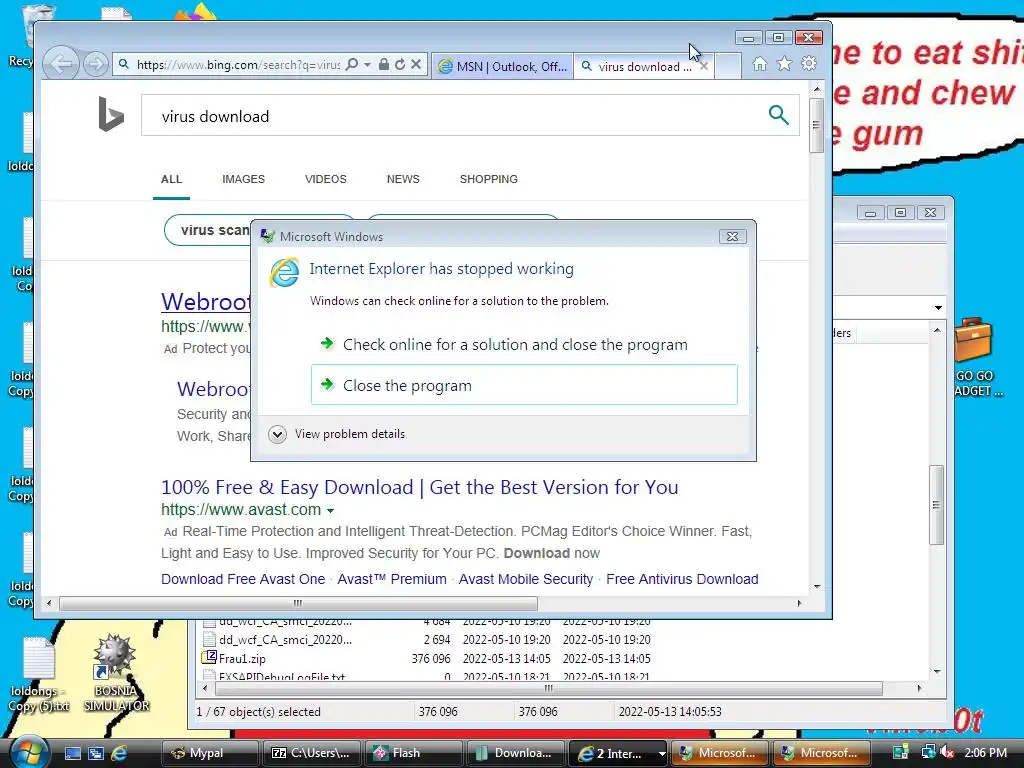The image size is (1024, 768).
Task: Click the IE forward navigation arrow
Action: pyautogui.click(x=95, y=64)
